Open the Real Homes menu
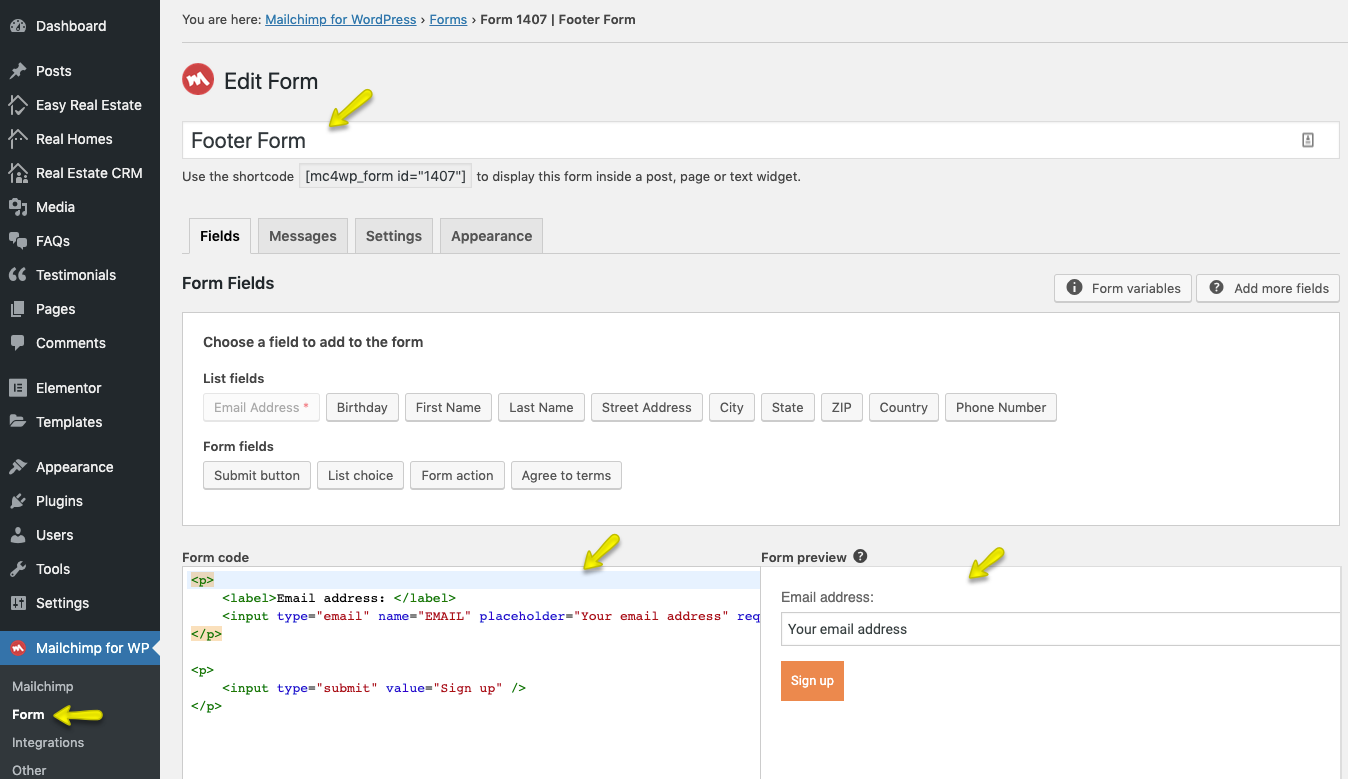 pyautogui.click(x=80, y=139)
